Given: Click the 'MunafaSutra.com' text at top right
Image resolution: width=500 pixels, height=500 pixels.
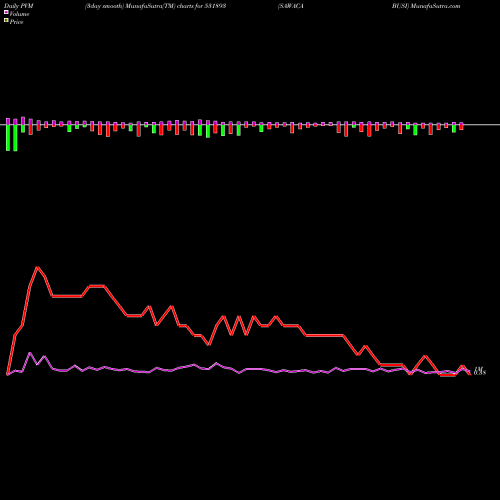Looking at the screenshot, I should (435, 6).
